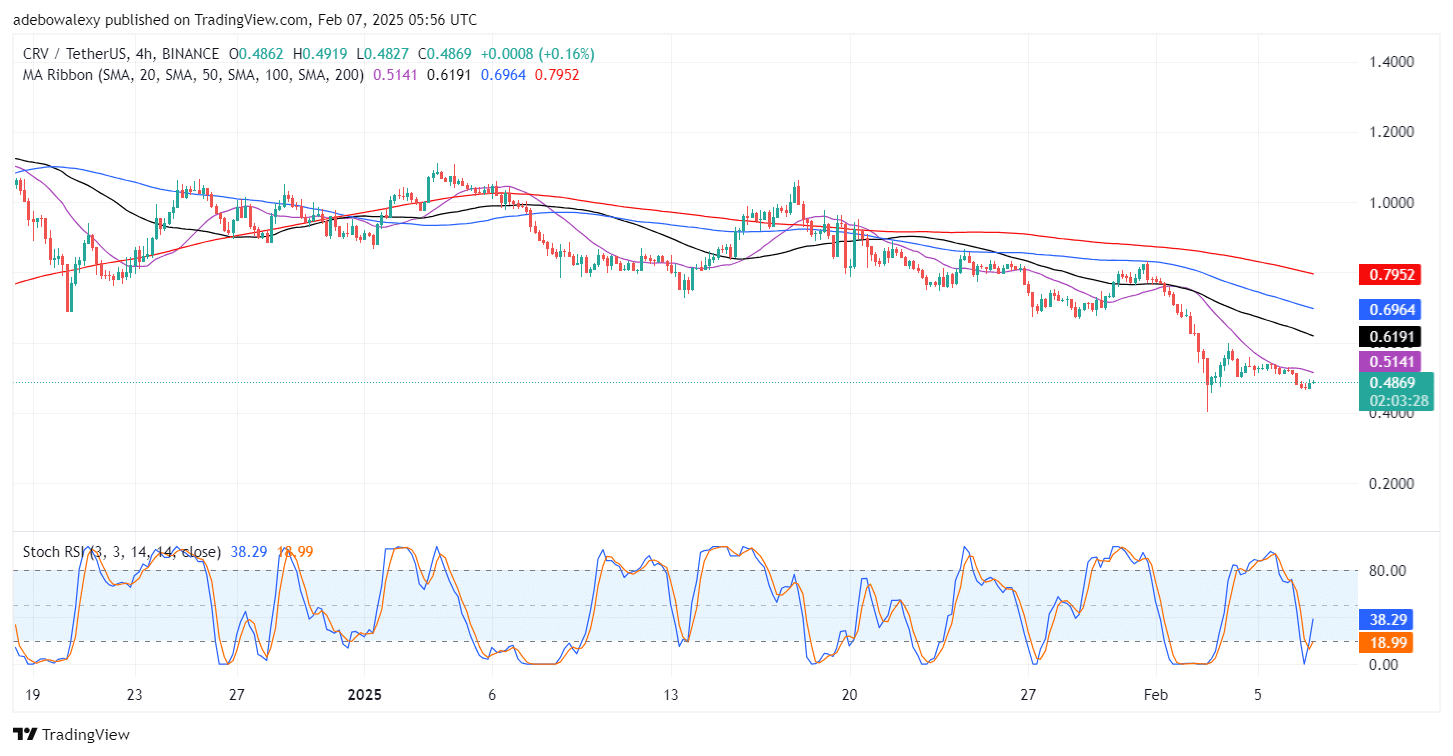
Task: Click the 0.00 Stoch RSI level label
Action: click(x=1383, y=665)
